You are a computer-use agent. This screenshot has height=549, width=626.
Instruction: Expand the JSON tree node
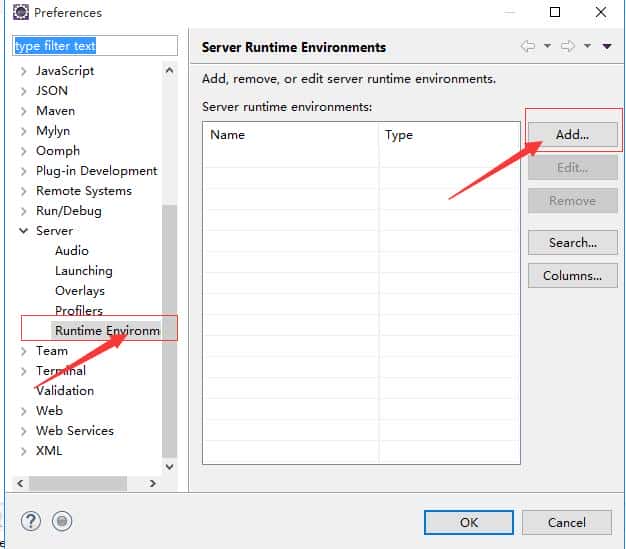pos(24,91)
